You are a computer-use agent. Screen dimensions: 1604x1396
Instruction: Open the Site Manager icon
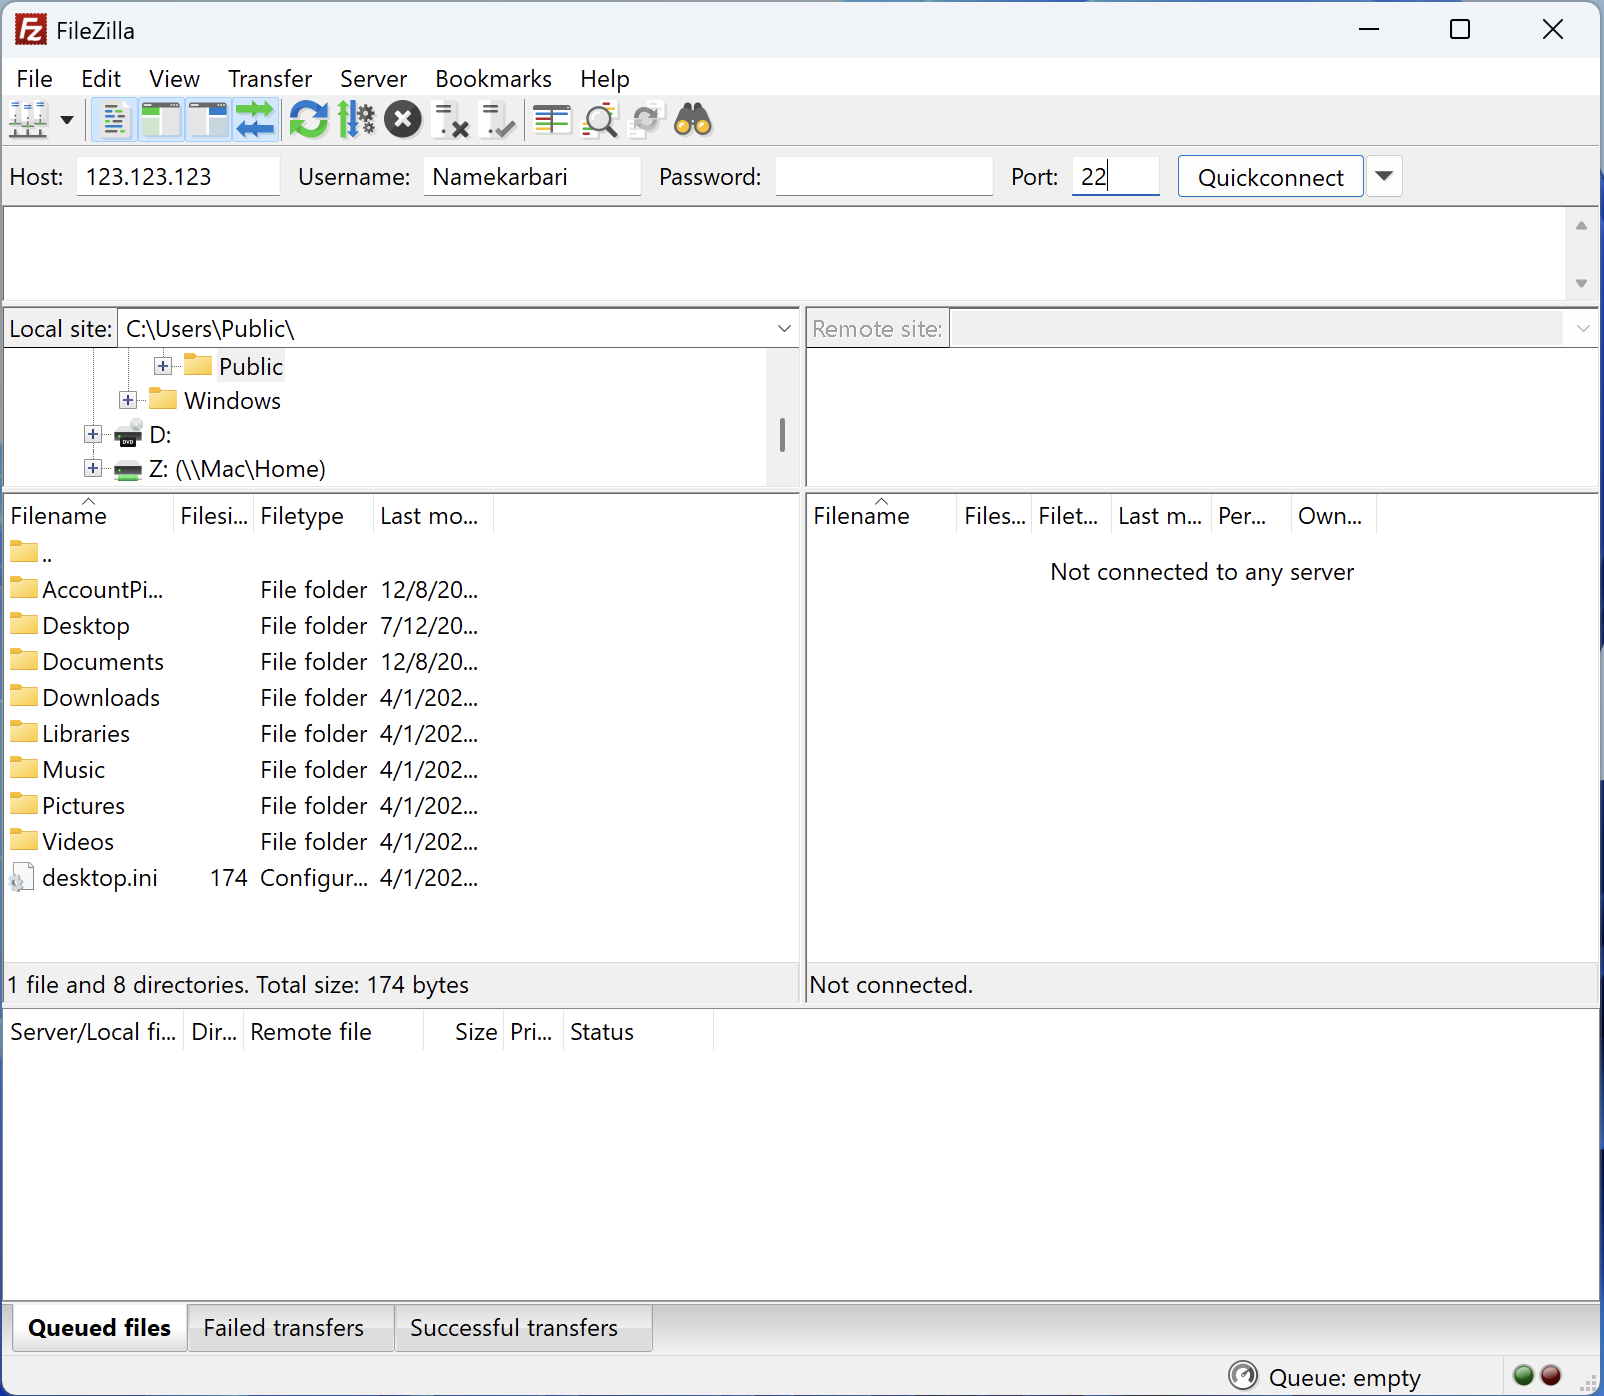click(x=28, y=120)
